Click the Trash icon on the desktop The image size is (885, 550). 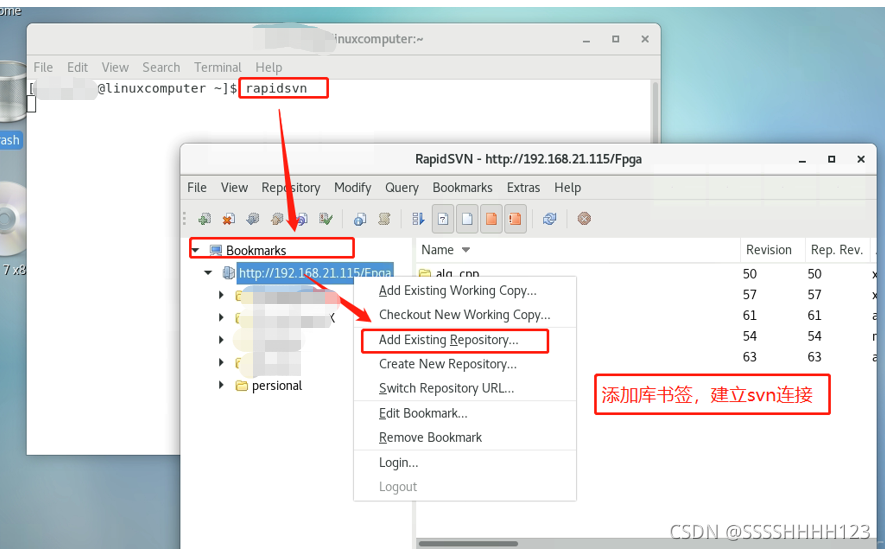pyautogui.click(x=11, y=91)
